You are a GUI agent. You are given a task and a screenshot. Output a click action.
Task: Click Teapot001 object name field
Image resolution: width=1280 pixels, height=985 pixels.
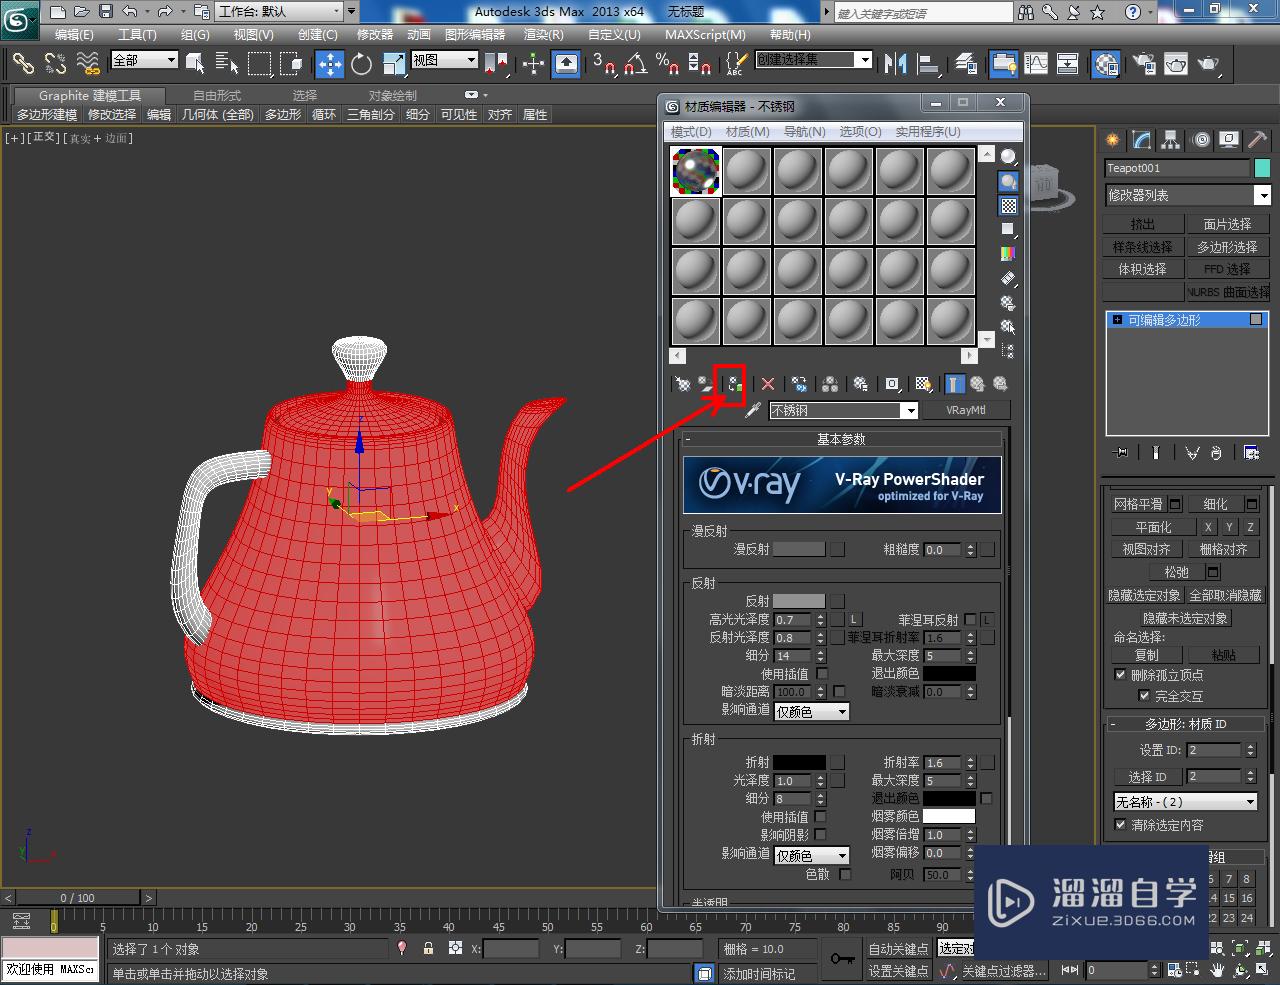coord(1177,168)
